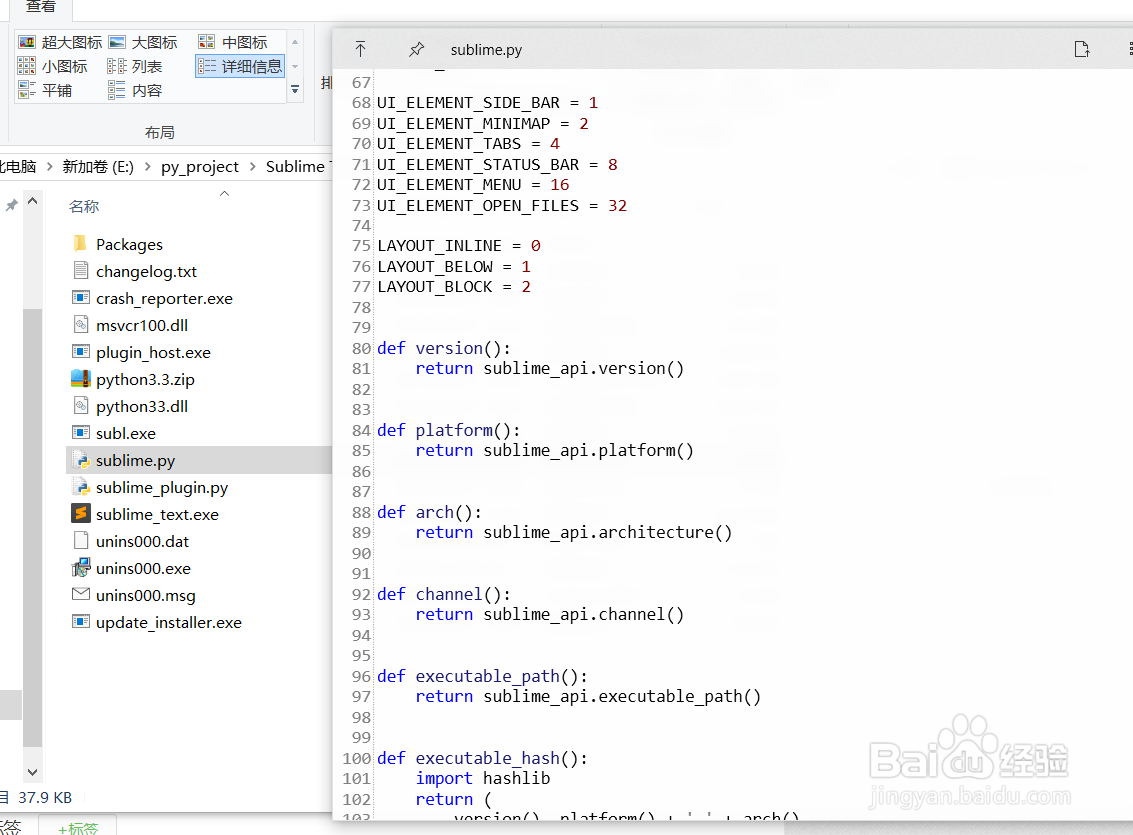Click line 100 'def executable_hash():' in preview
The height and width of the screenshot is (835, 1133).
coord(482,758)
